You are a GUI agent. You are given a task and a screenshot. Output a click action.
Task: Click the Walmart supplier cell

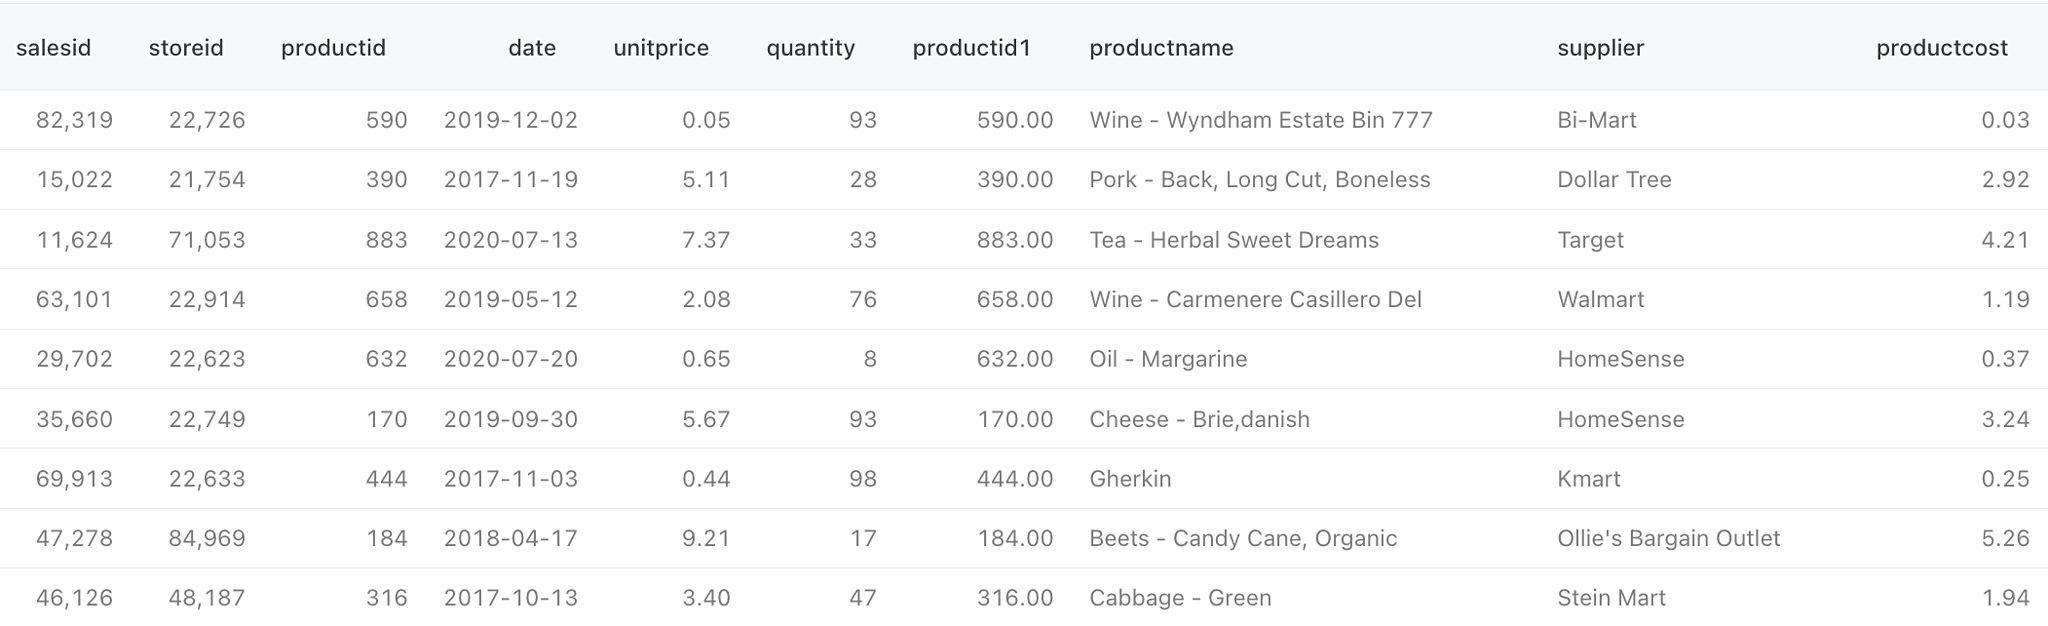coord(1600,300)
